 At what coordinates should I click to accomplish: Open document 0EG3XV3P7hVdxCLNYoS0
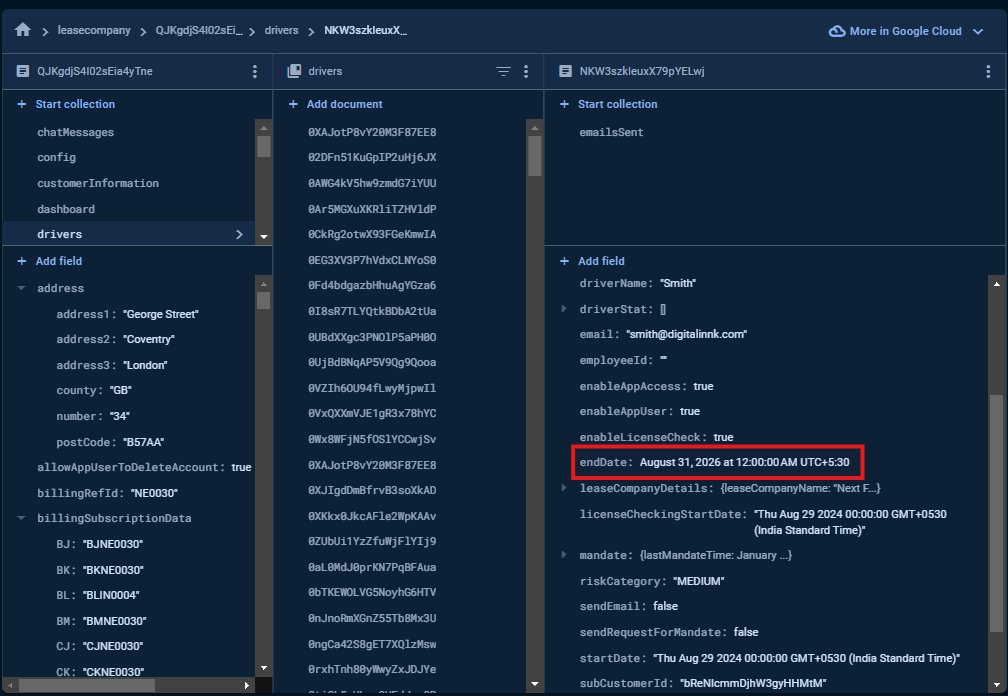click(372, 260)
